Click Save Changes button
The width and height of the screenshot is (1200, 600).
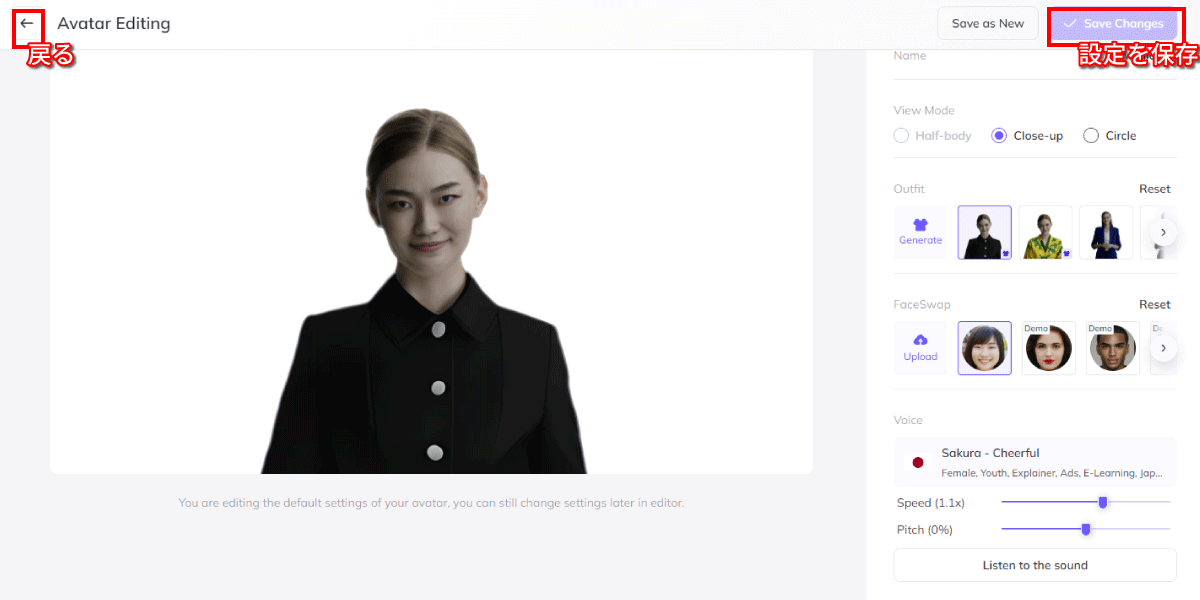click(x=1113, y=23)
